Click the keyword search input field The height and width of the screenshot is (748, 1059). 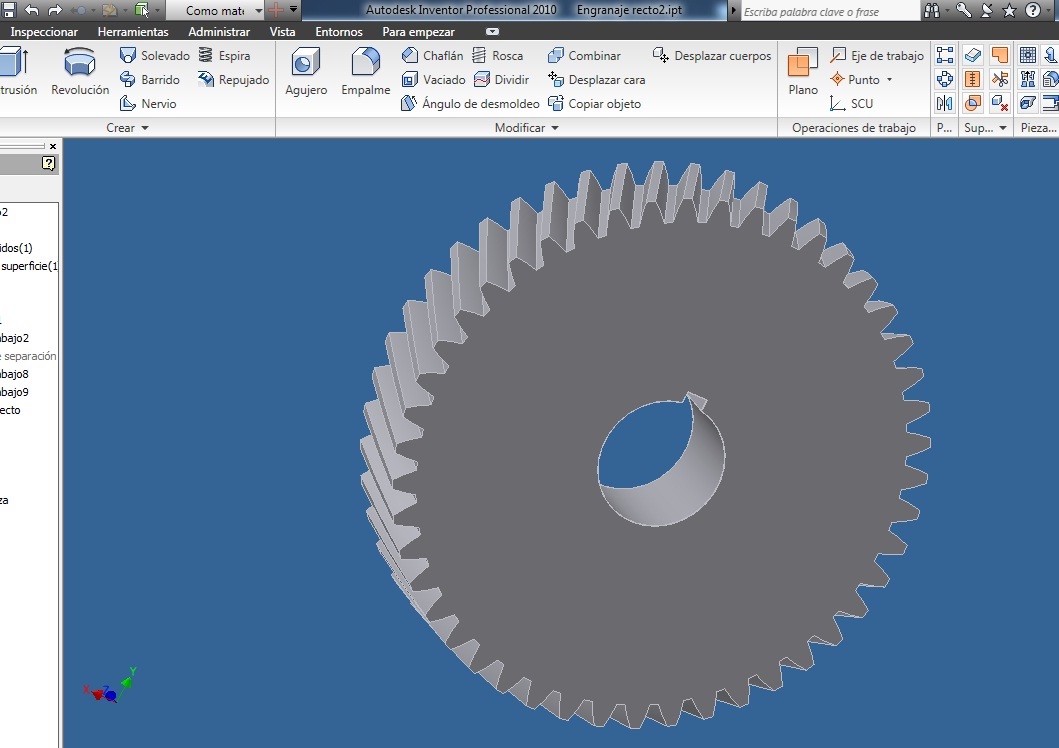[828, 11]
